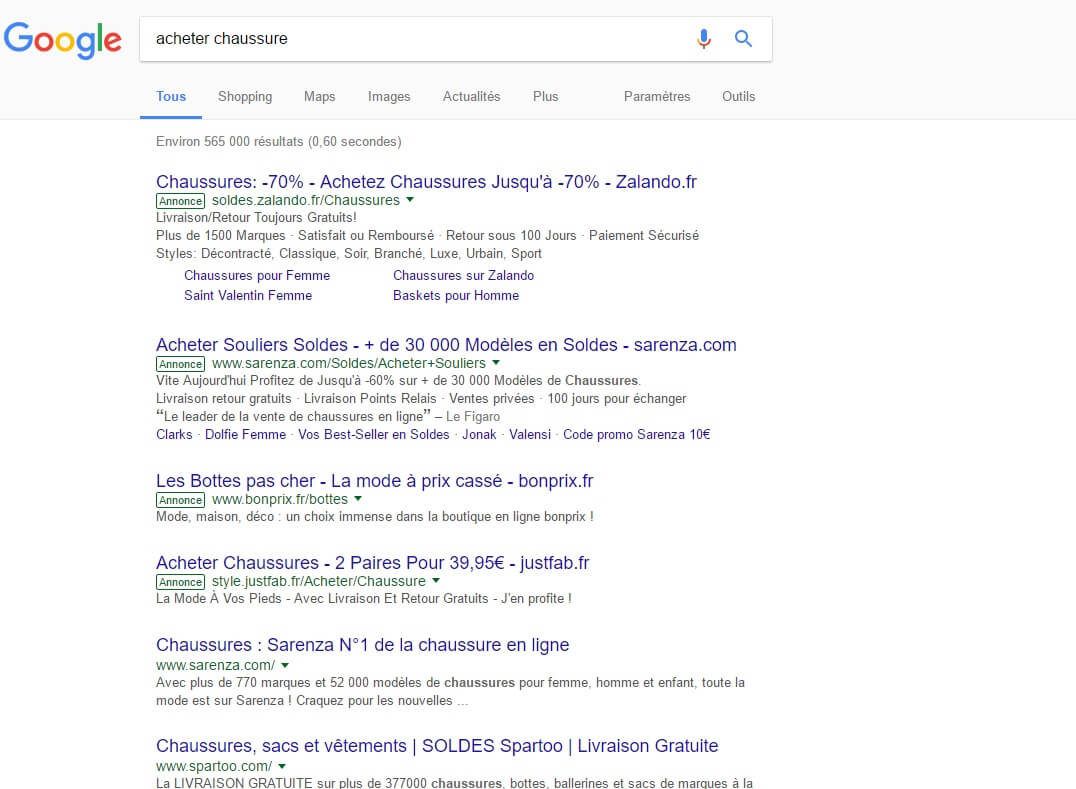The width and height of the screenshot is (1076, 789).
Task: Expand dropdown arrow next to www.bonprix.fr/bottes
Action: [358, 499]
